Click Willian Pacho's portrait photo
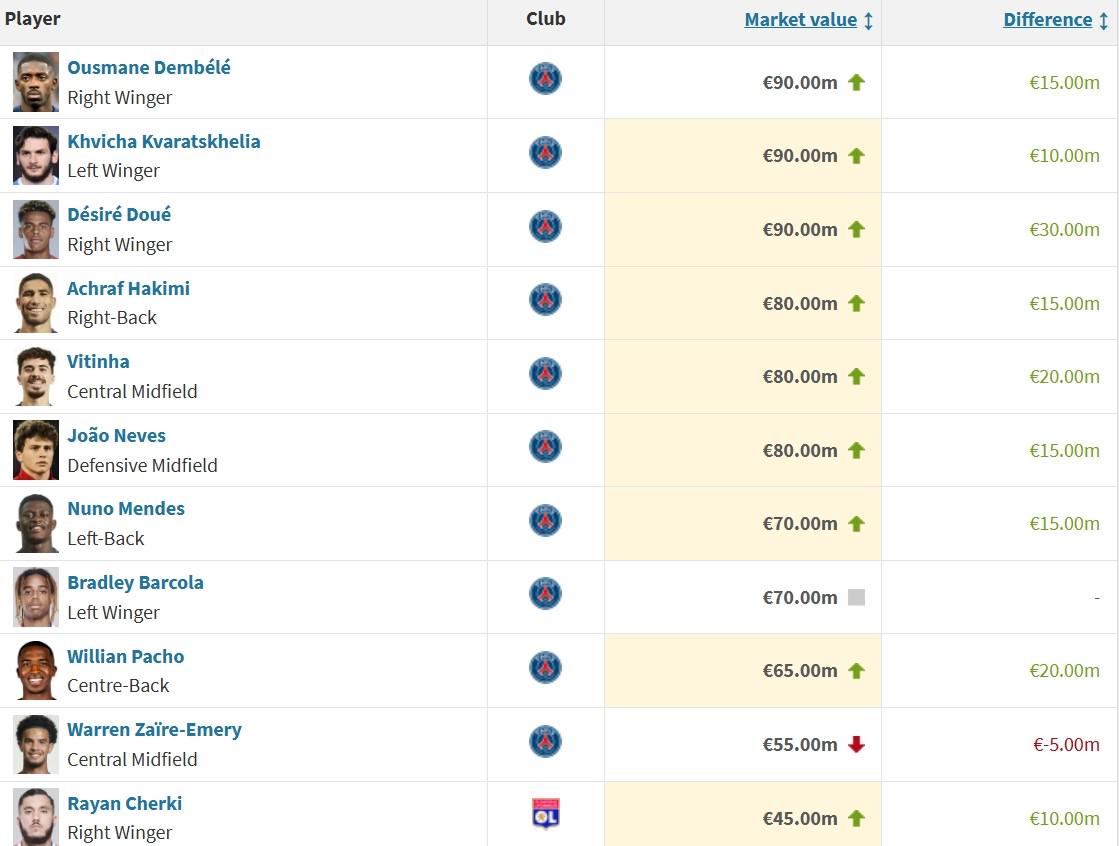Image resolution: width=1119 pixels, height=846 pixels. [36, 670]
